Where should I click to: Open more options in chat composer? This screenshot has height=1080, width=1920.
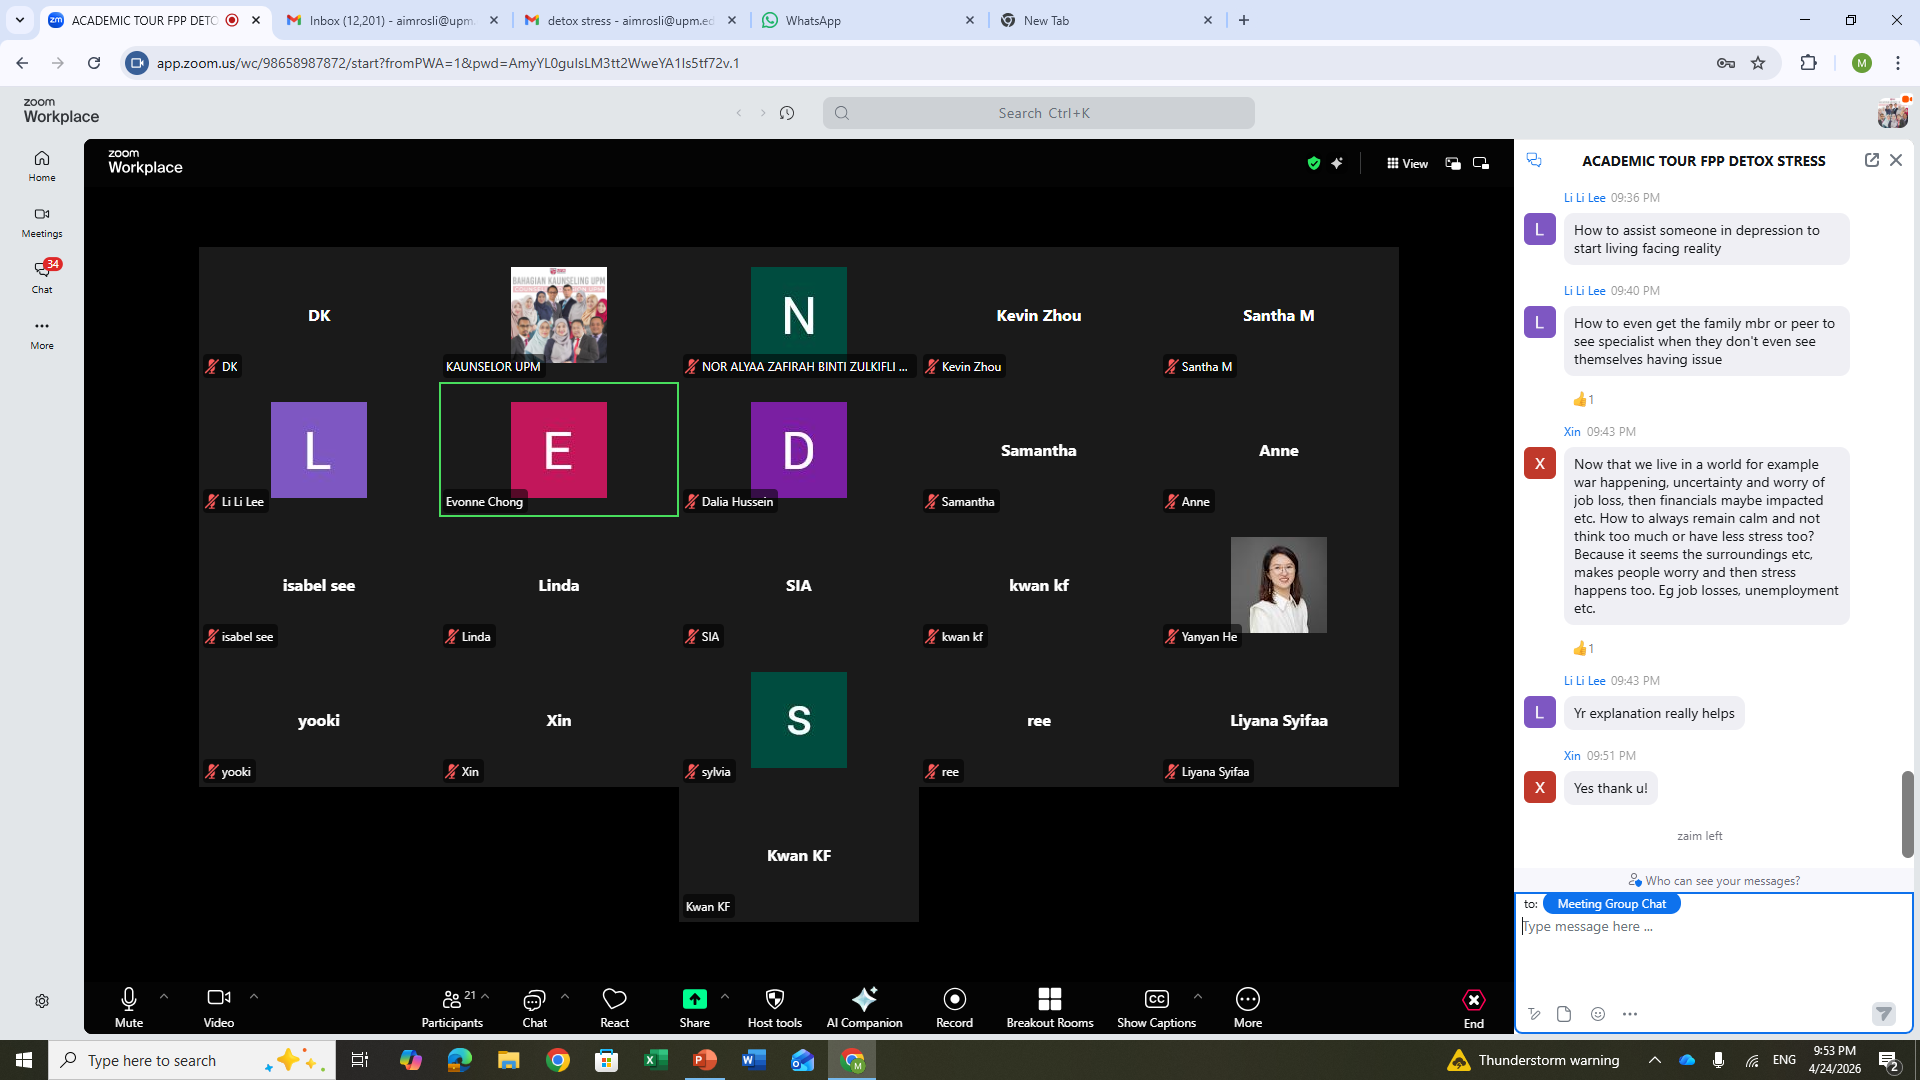[x=1630, y=1014]
